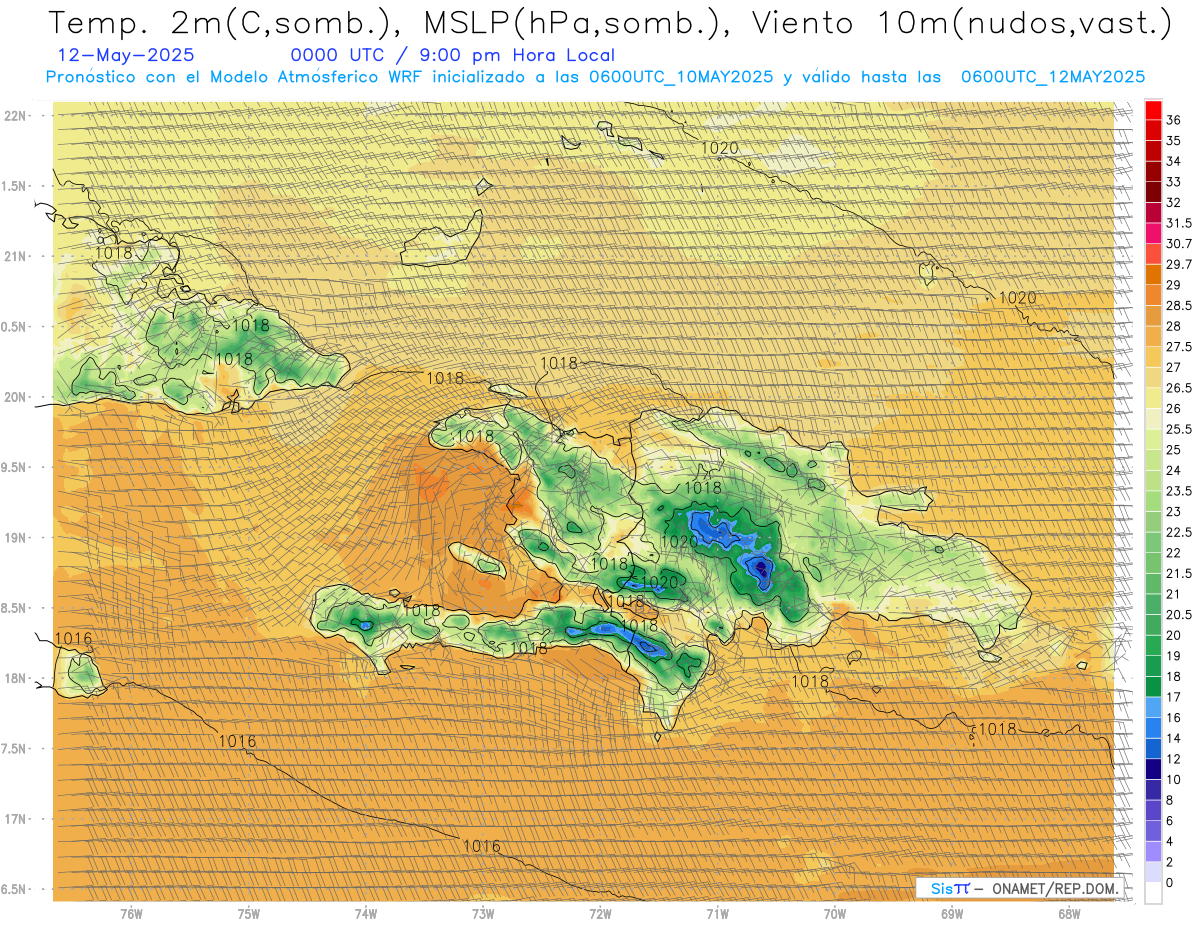The width and height of the screenshot is (1200, 927).
Task: Click legend value '4'
Action: (x=1170, y=841)
